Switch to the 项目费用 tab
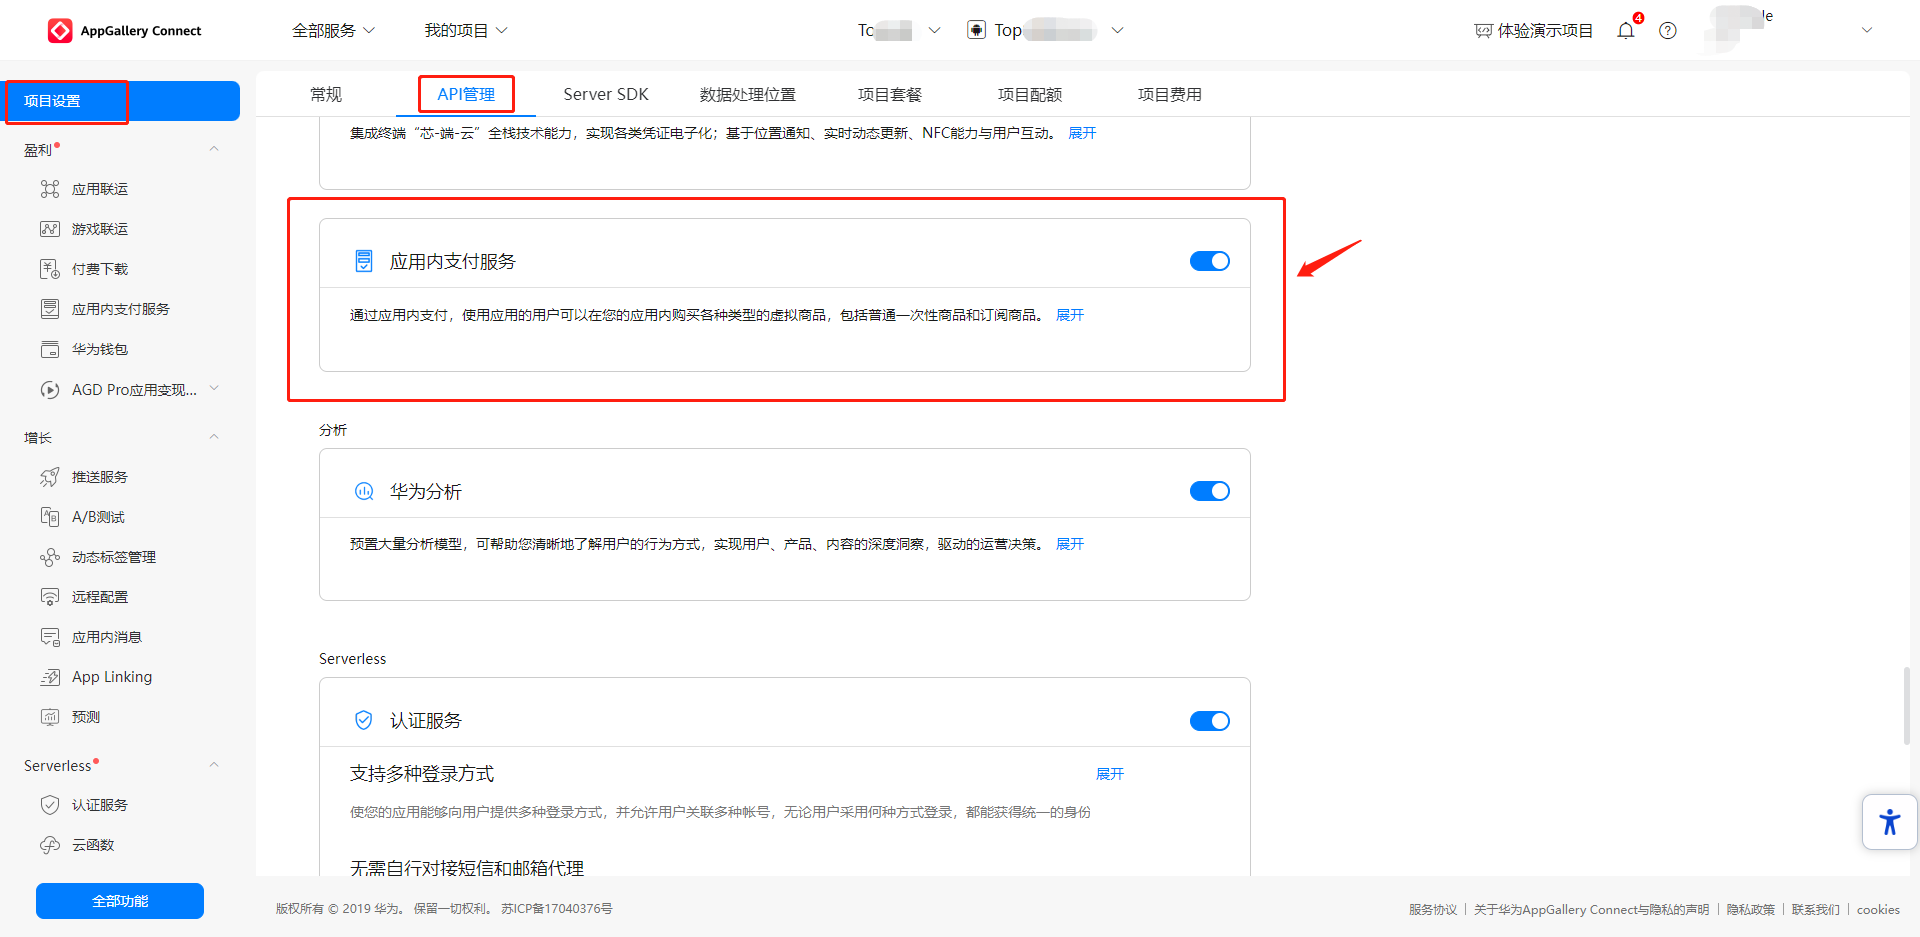Screen dimensions: 1920x937 pyautogui.click(x=1170, y=94)
